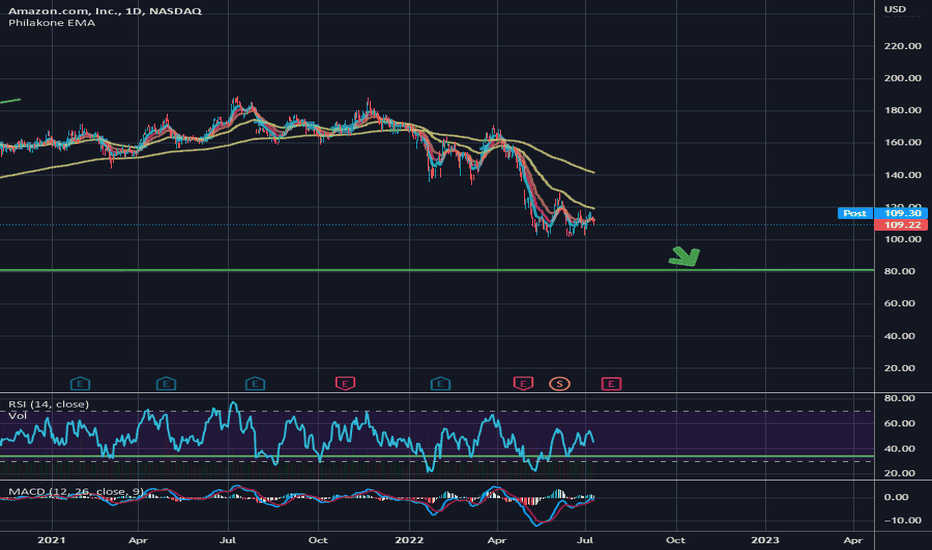The image size is (932, 550).
Task: Click the Jul label in 2022
Action: tap(585, 540)
